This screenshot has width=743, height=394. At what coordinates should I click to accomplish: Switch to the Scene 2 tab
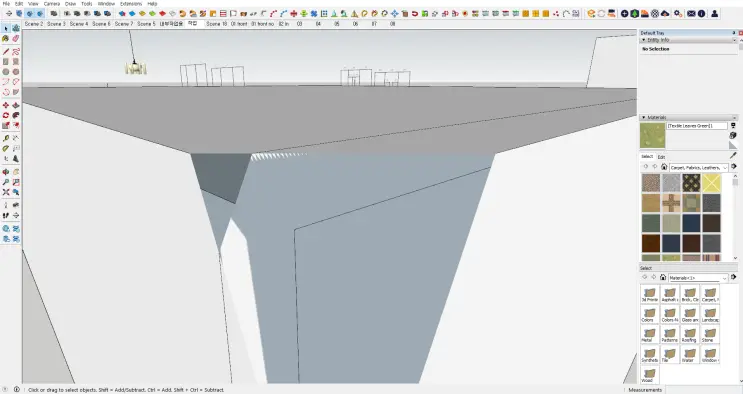(x=34, y=24)
